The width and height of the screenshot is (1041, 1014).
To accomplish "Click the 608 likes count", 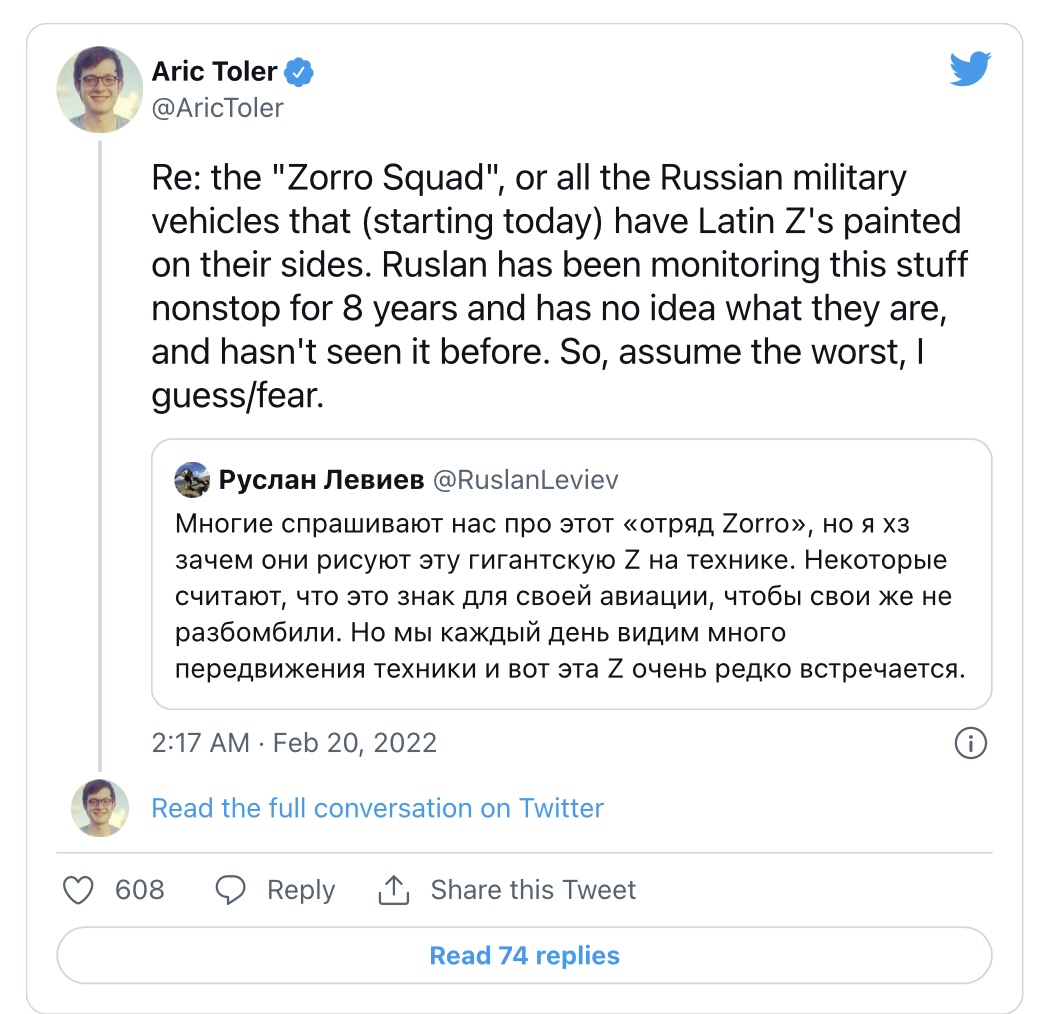I will 140,890.
